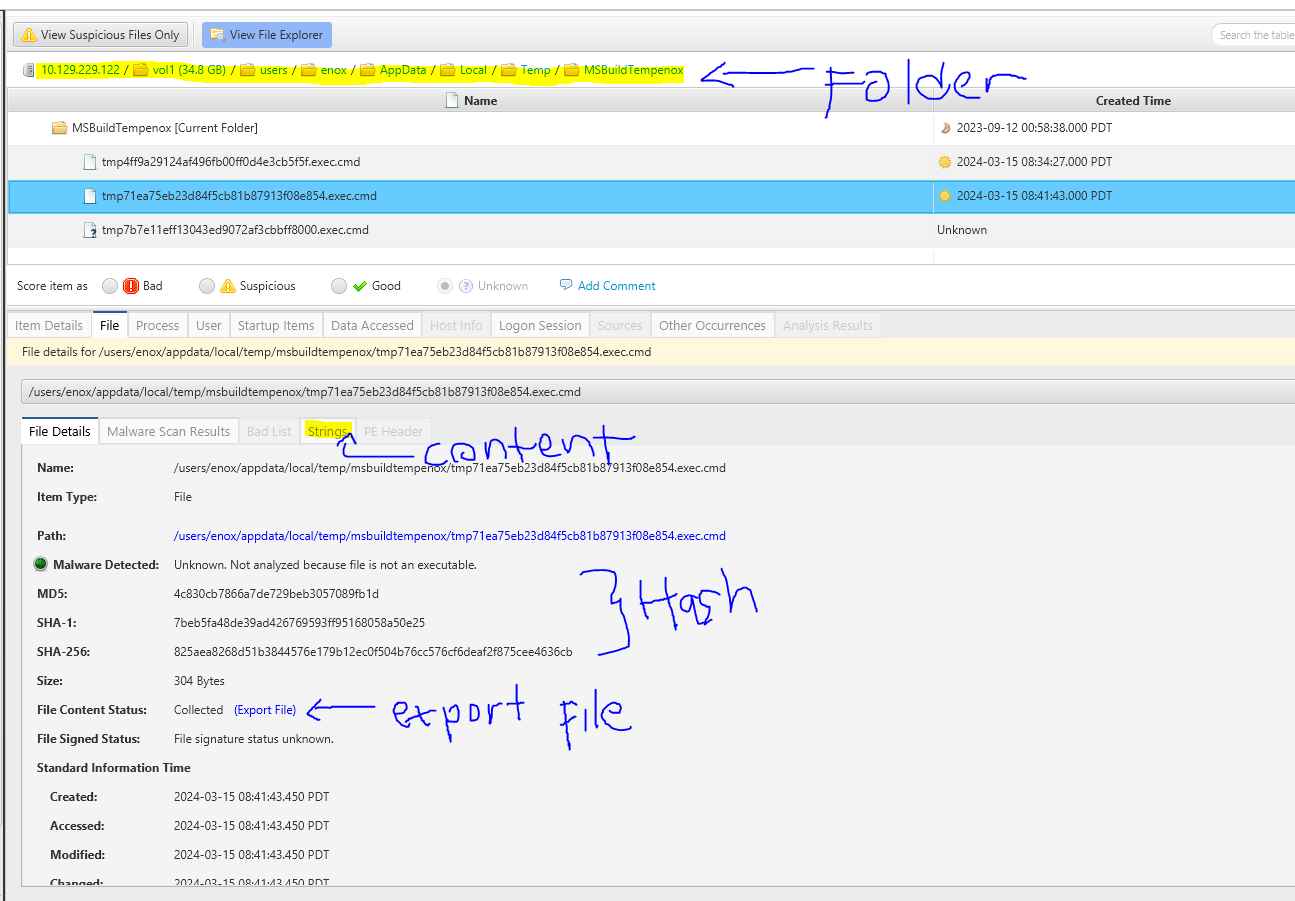This screenshot has width=1295, height=901.
Task: Open the vol1 folder icon in breadcrumb
Action: (x=141, y=70)
